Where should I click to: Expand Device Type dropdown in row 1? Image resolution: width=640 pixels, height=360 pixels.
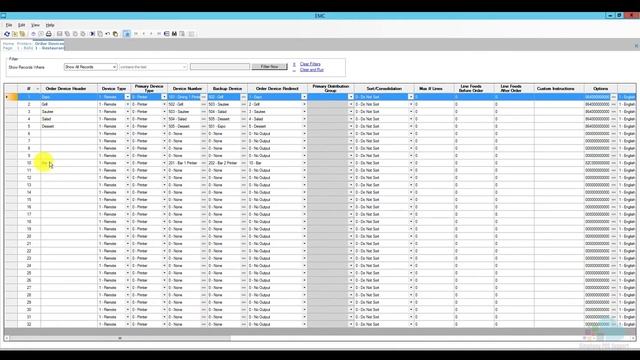point(127,97)
